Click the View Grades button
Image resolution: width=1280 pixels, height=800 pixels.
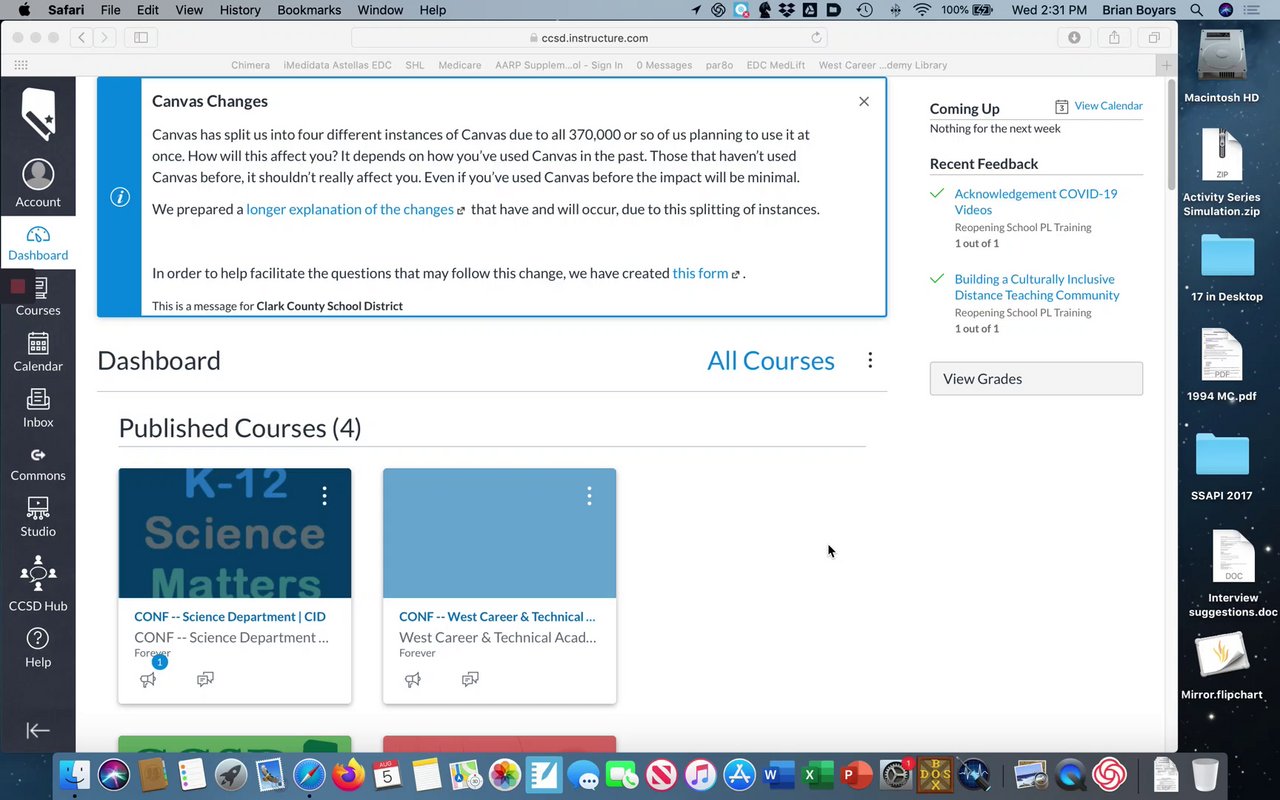pyautogui.click(x=1036, y=379)
